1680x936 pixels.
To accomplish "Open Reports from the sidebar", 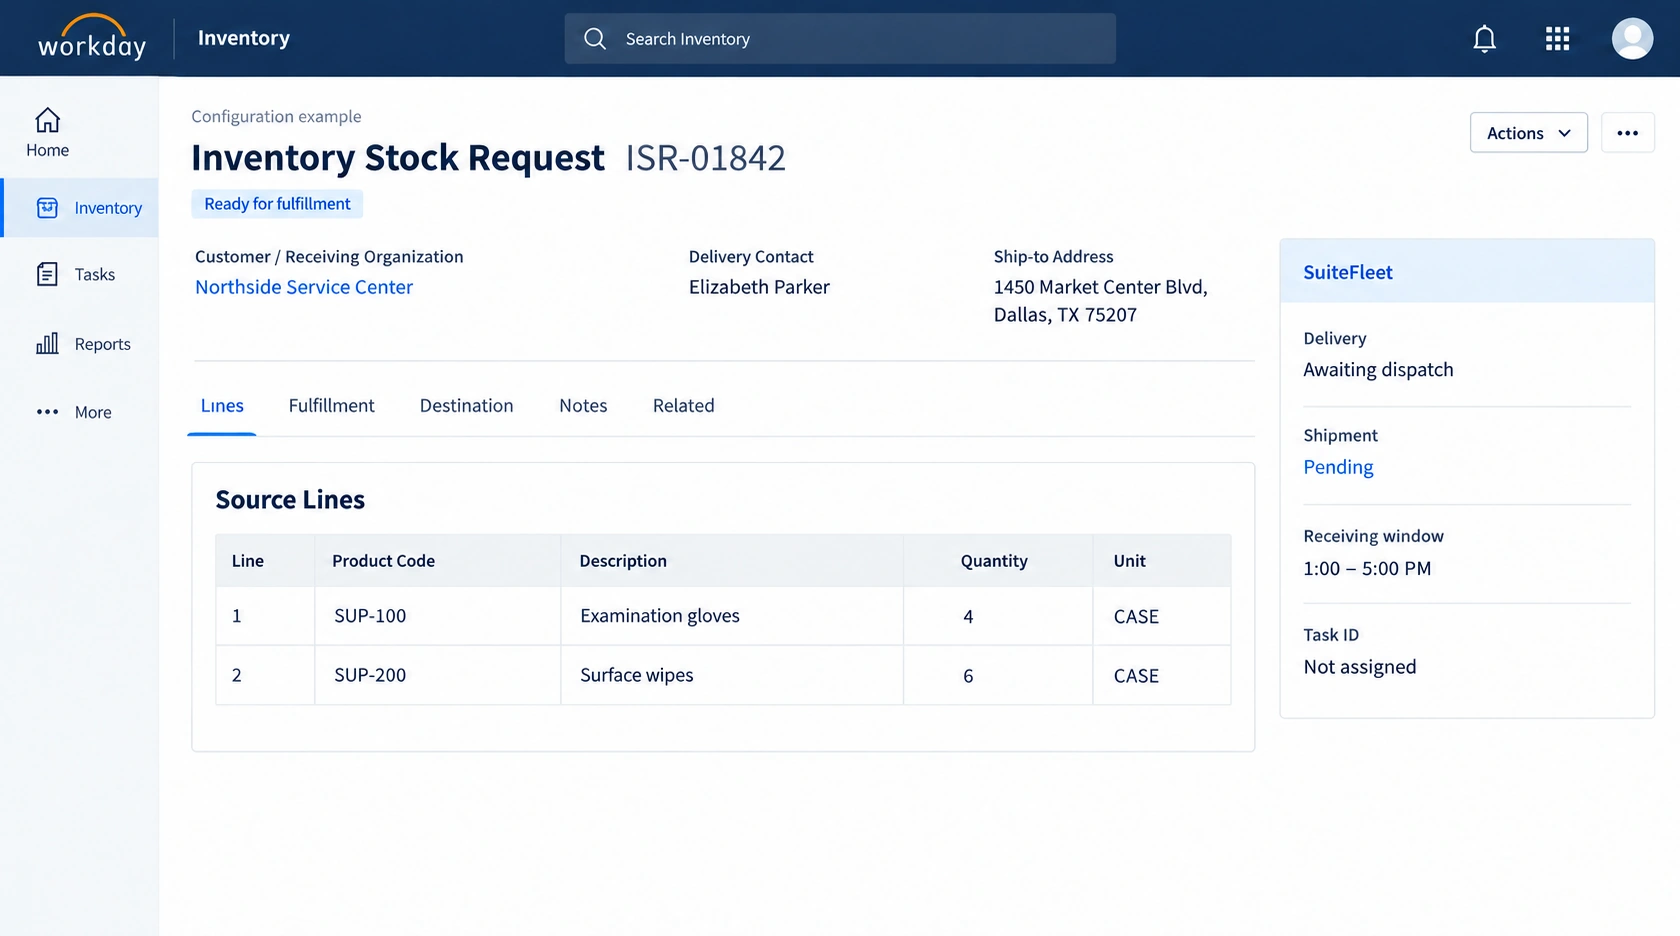I will tap(84, 344).
